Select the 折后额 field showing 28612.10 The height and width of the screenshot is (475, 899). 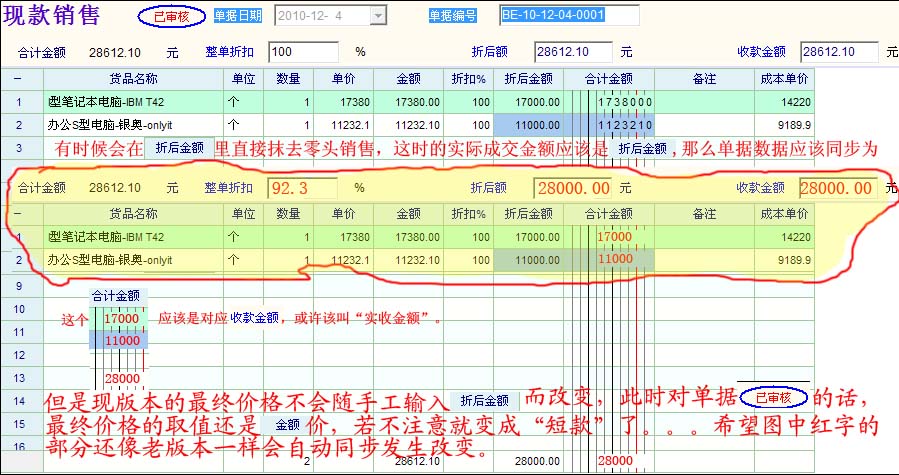tap(574, 51)
